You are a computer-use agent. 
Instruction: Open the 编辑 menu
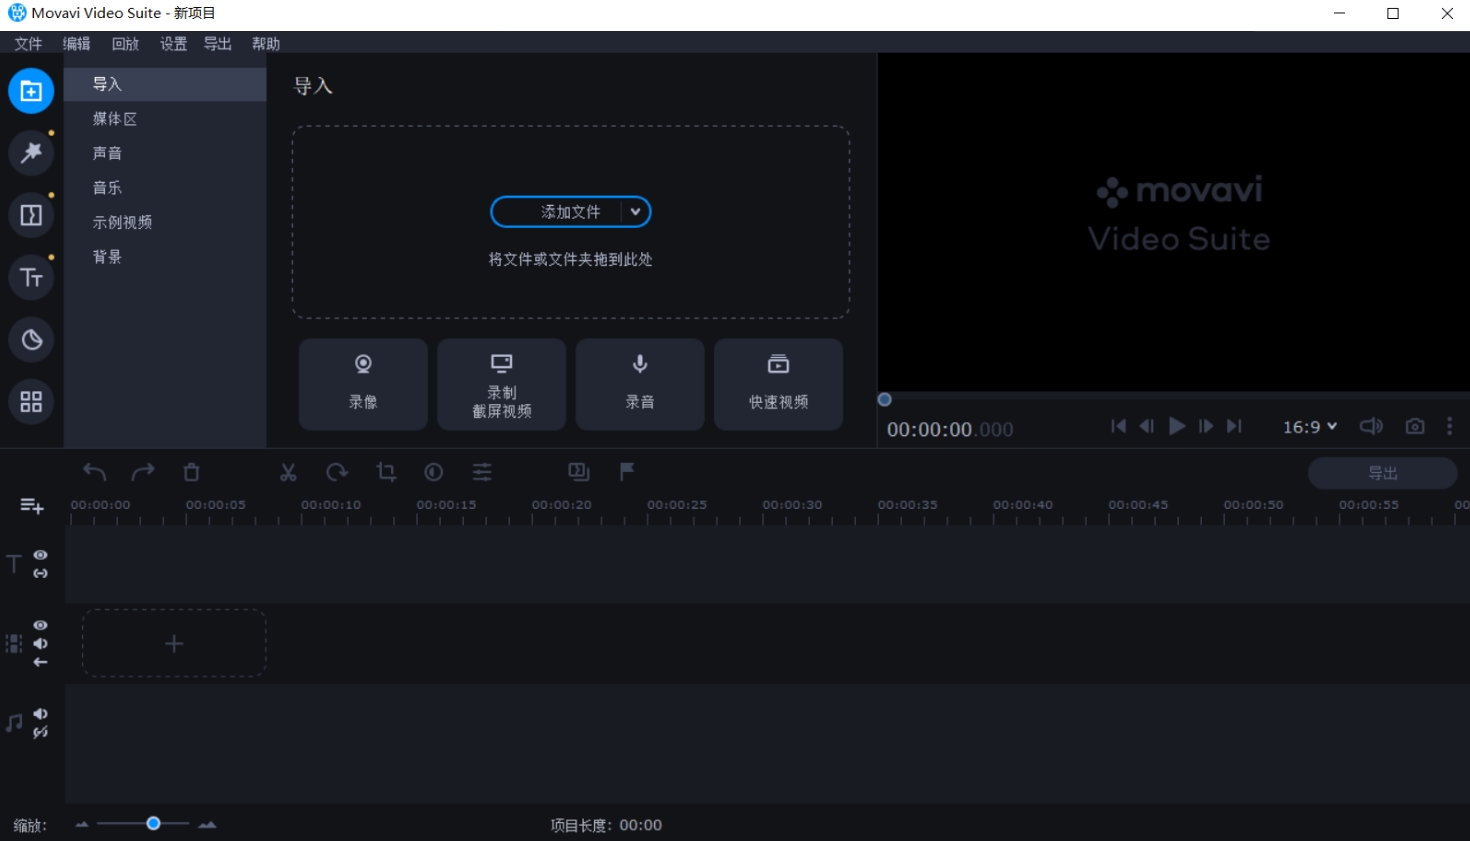(x=76, y=44)
